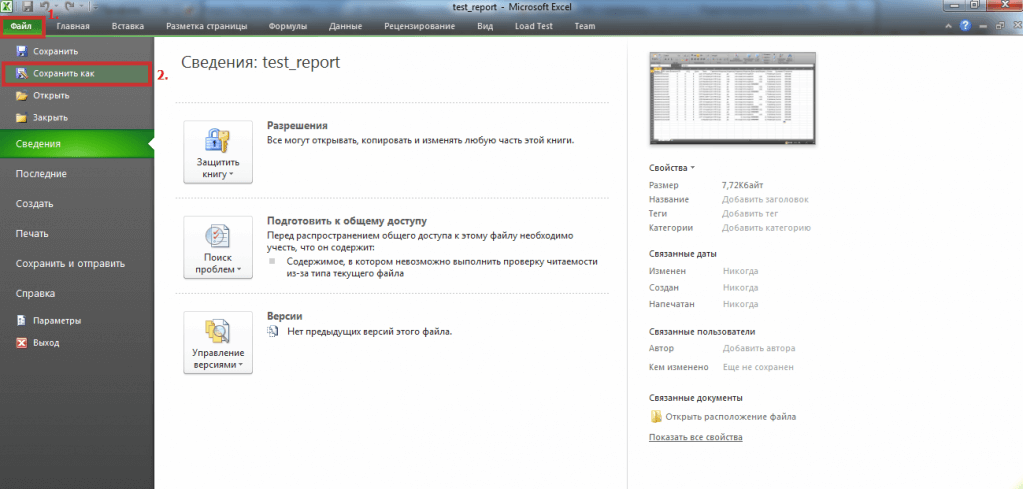Click the blue Help question mark icon
The image size is (1023, 489).
(966, 25)
